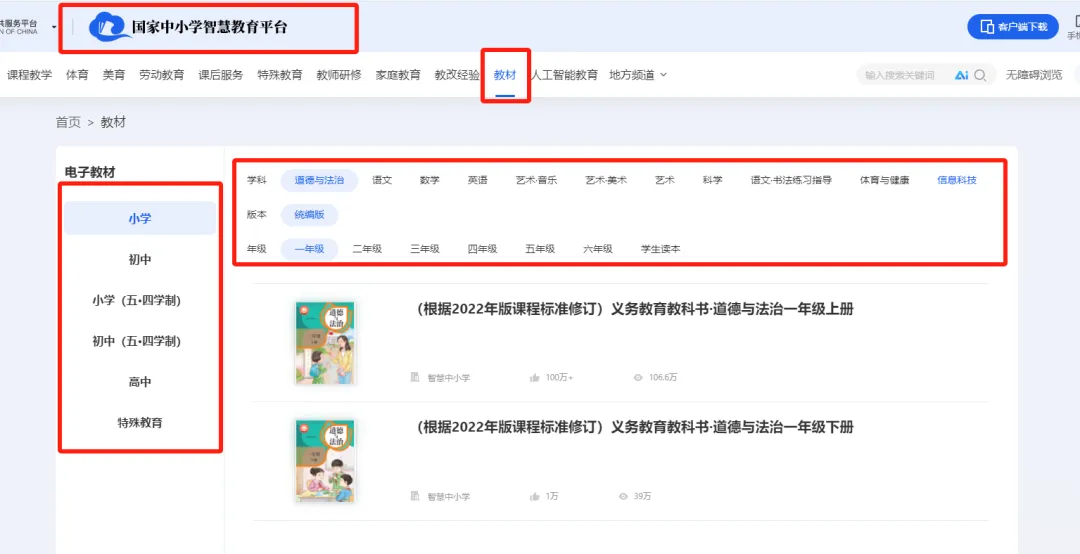Open the 体育 nav tab

77,75
